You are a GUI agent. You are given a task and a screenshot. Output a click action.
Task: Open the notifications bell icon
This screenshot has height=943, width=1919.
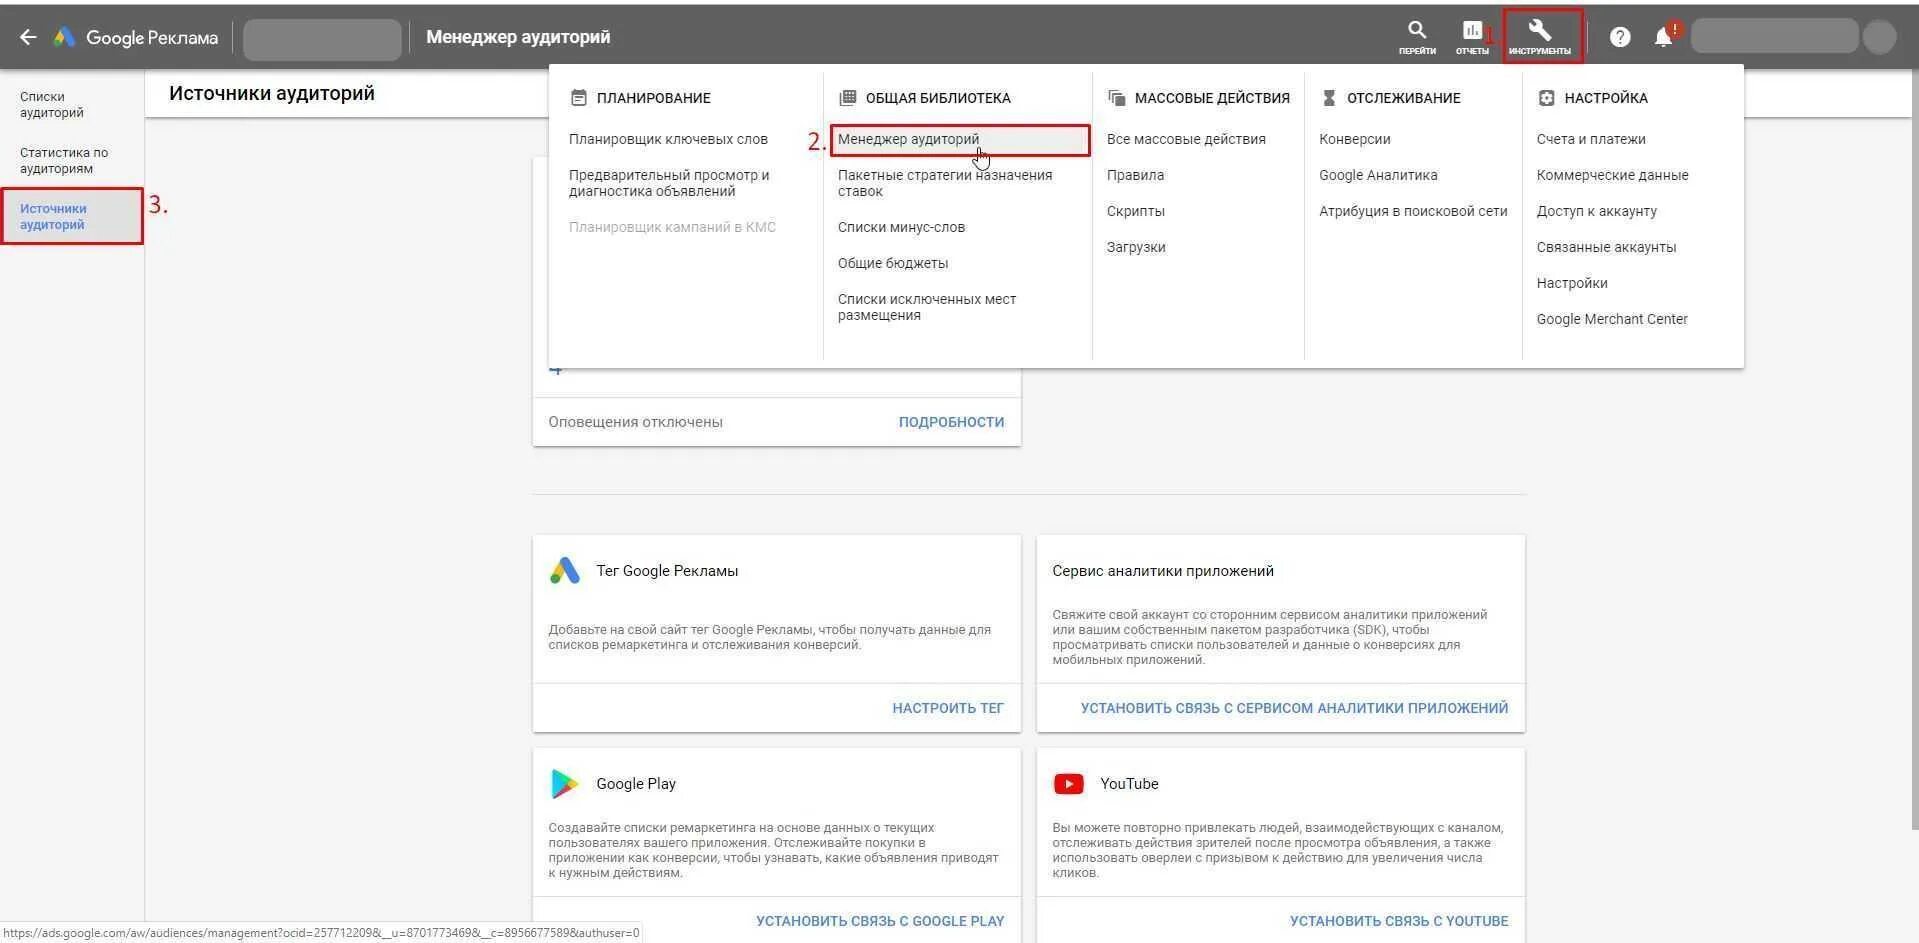(x=1663, y=37)
